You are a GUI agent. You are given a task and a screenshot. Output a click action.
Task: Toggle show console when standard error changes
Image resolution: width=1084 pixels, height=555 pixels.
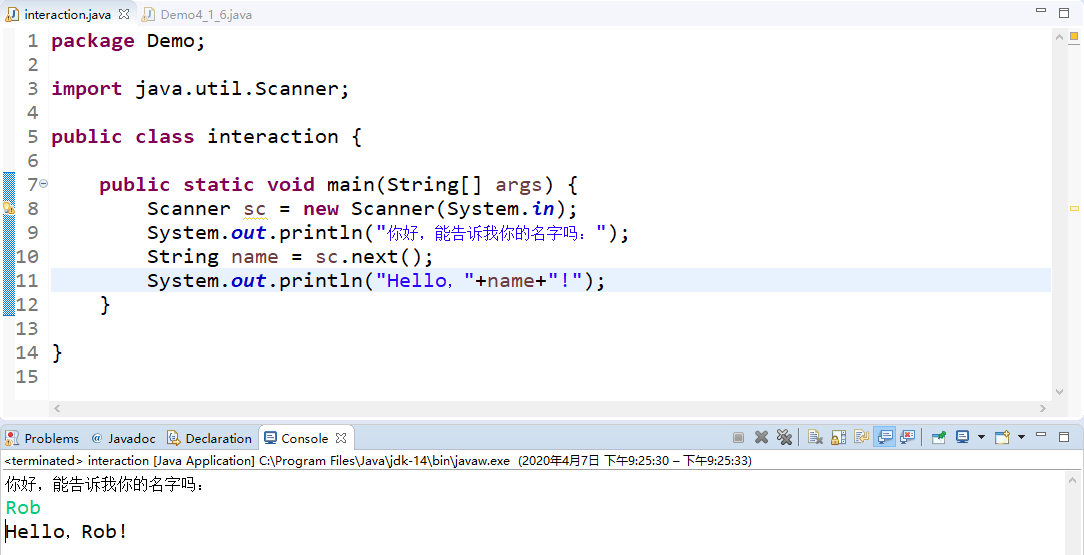click(908, 438)
